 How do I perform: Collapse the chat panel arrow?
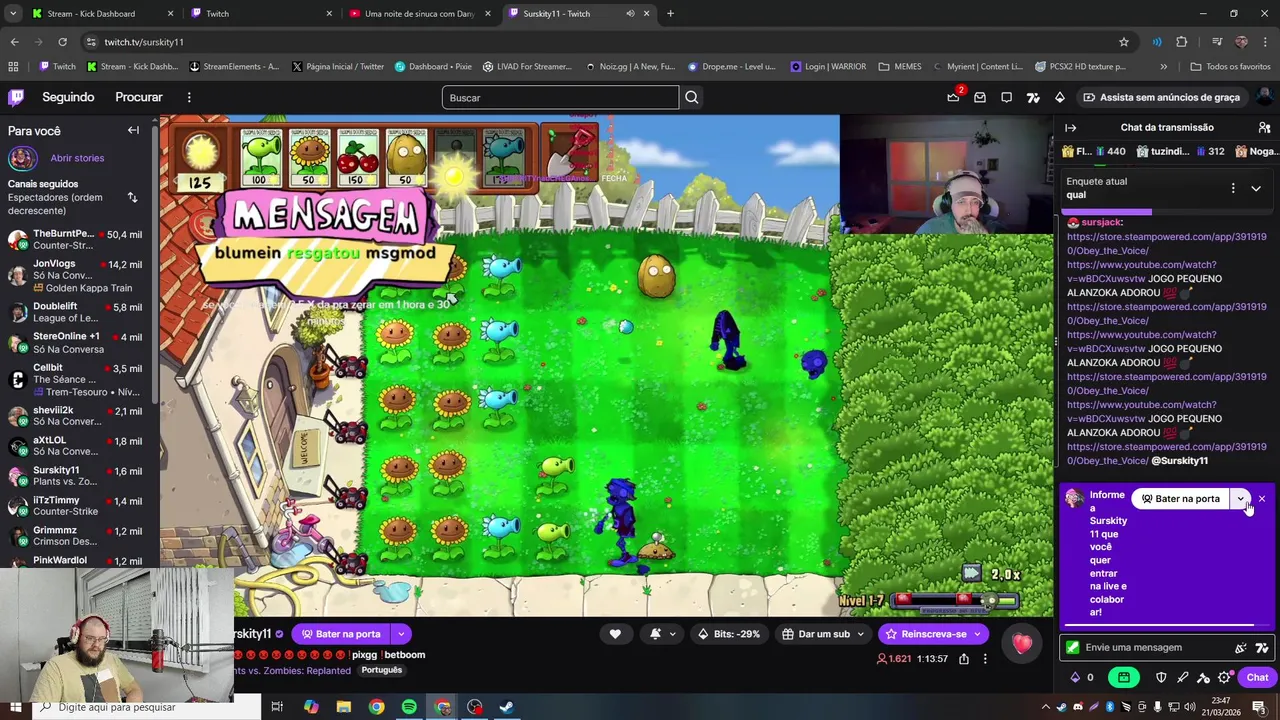1070,127
